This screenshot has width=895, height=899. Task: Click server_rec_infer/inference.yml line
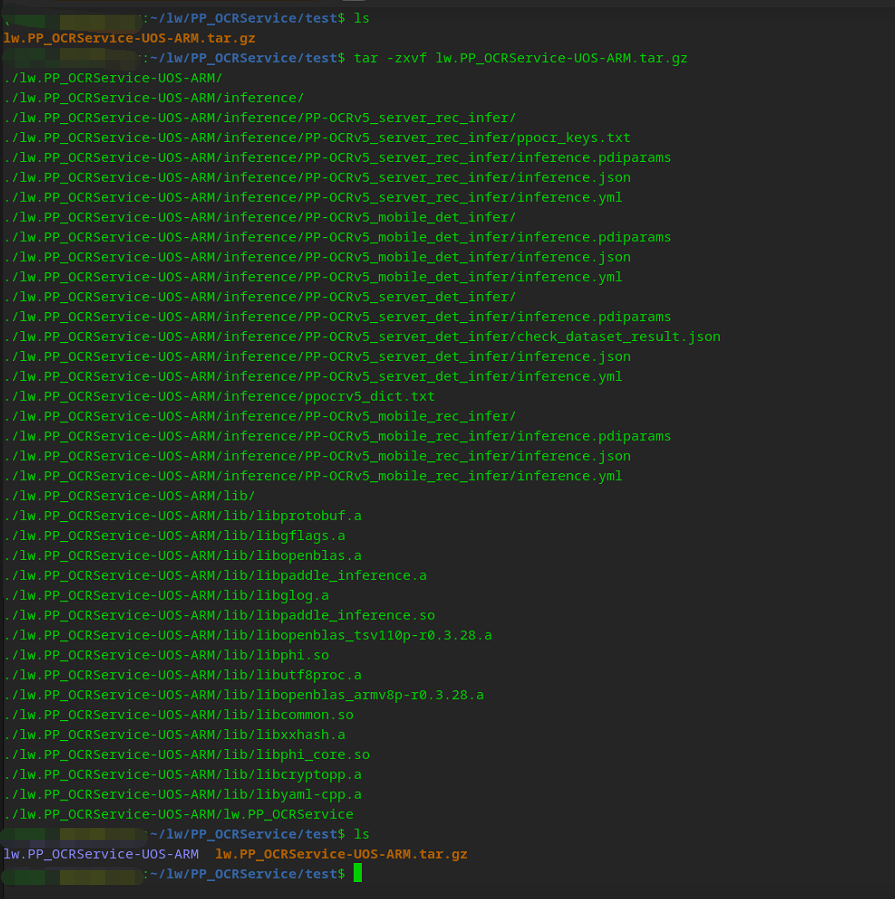[313, 197]
